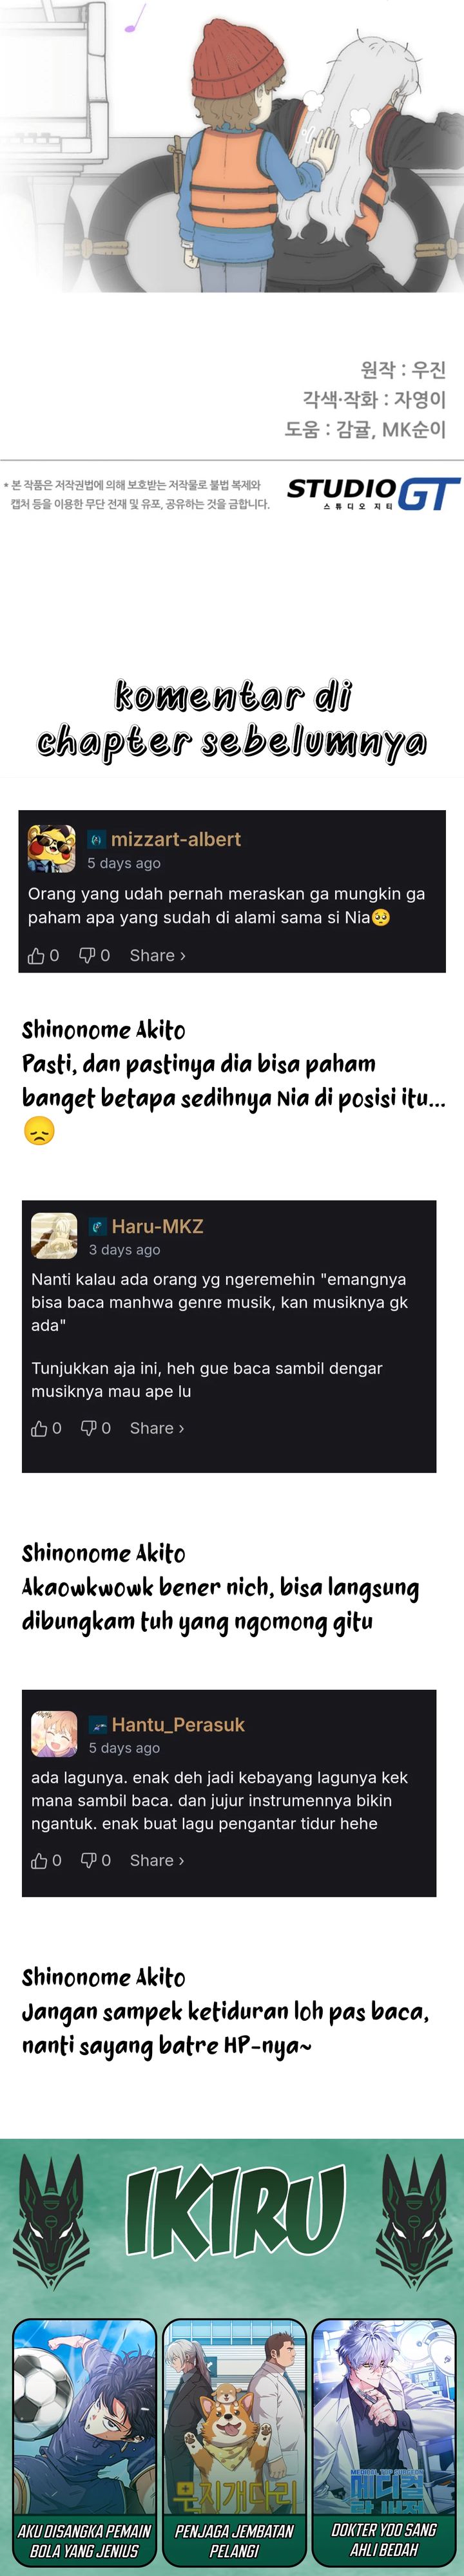Open Haru-MKZ's avatar picture
This screenshot has width=464, height=2576.
coord(54,1236)
